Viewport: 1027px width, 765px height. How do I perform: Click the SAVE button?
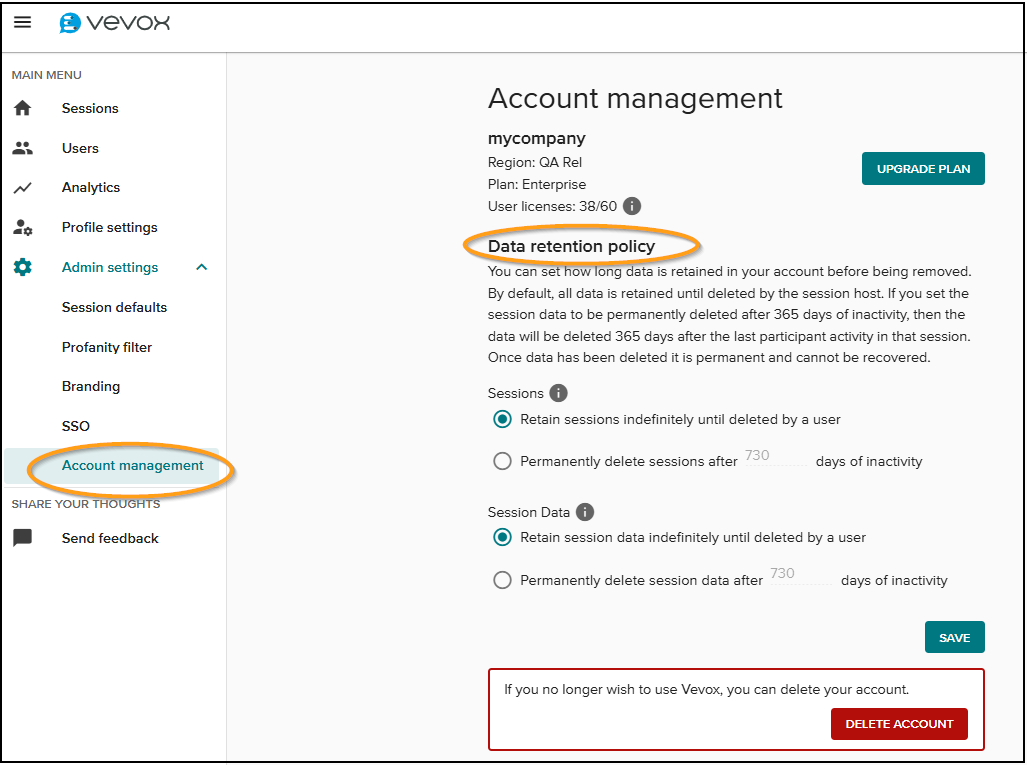(x=954, y=637)
